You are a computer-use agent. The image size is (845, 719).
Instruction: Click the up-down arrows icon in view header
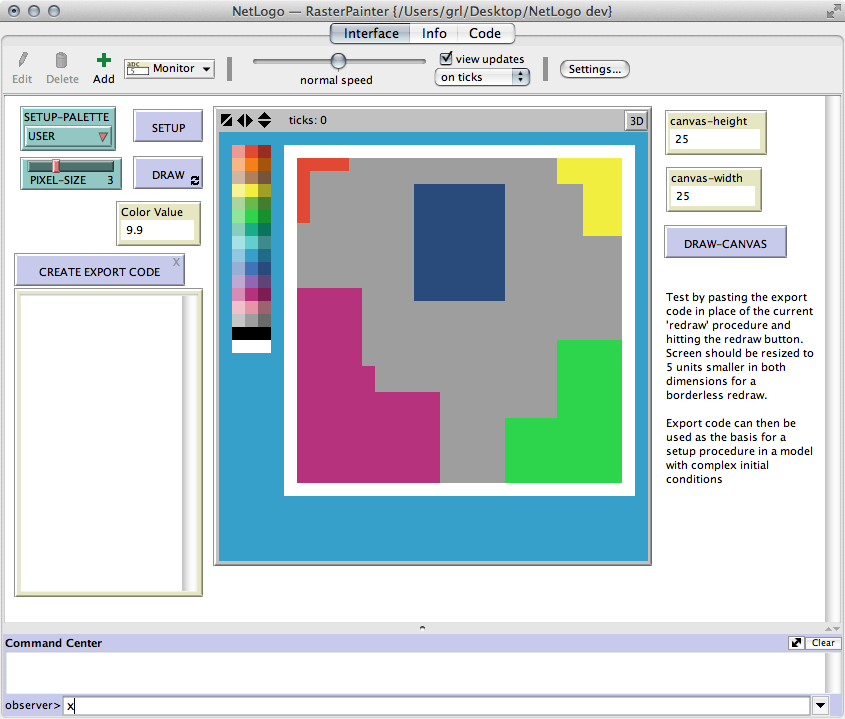[x=264, y=120]
